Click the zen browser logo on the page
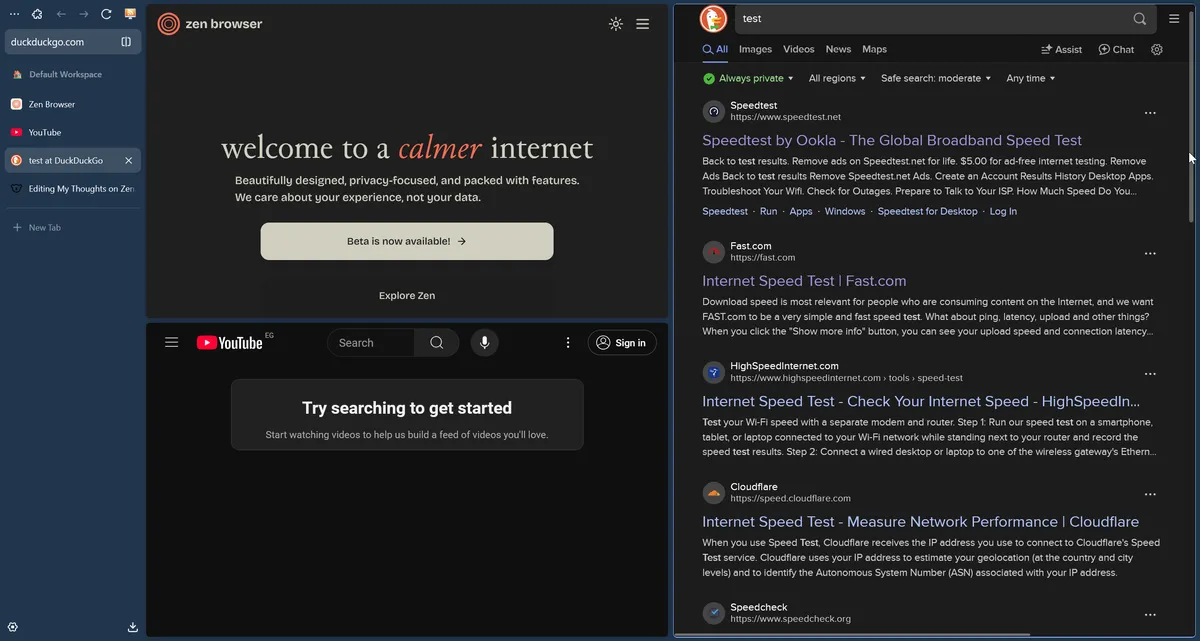This screenshot has width=1200, height=641. (210, 24)
